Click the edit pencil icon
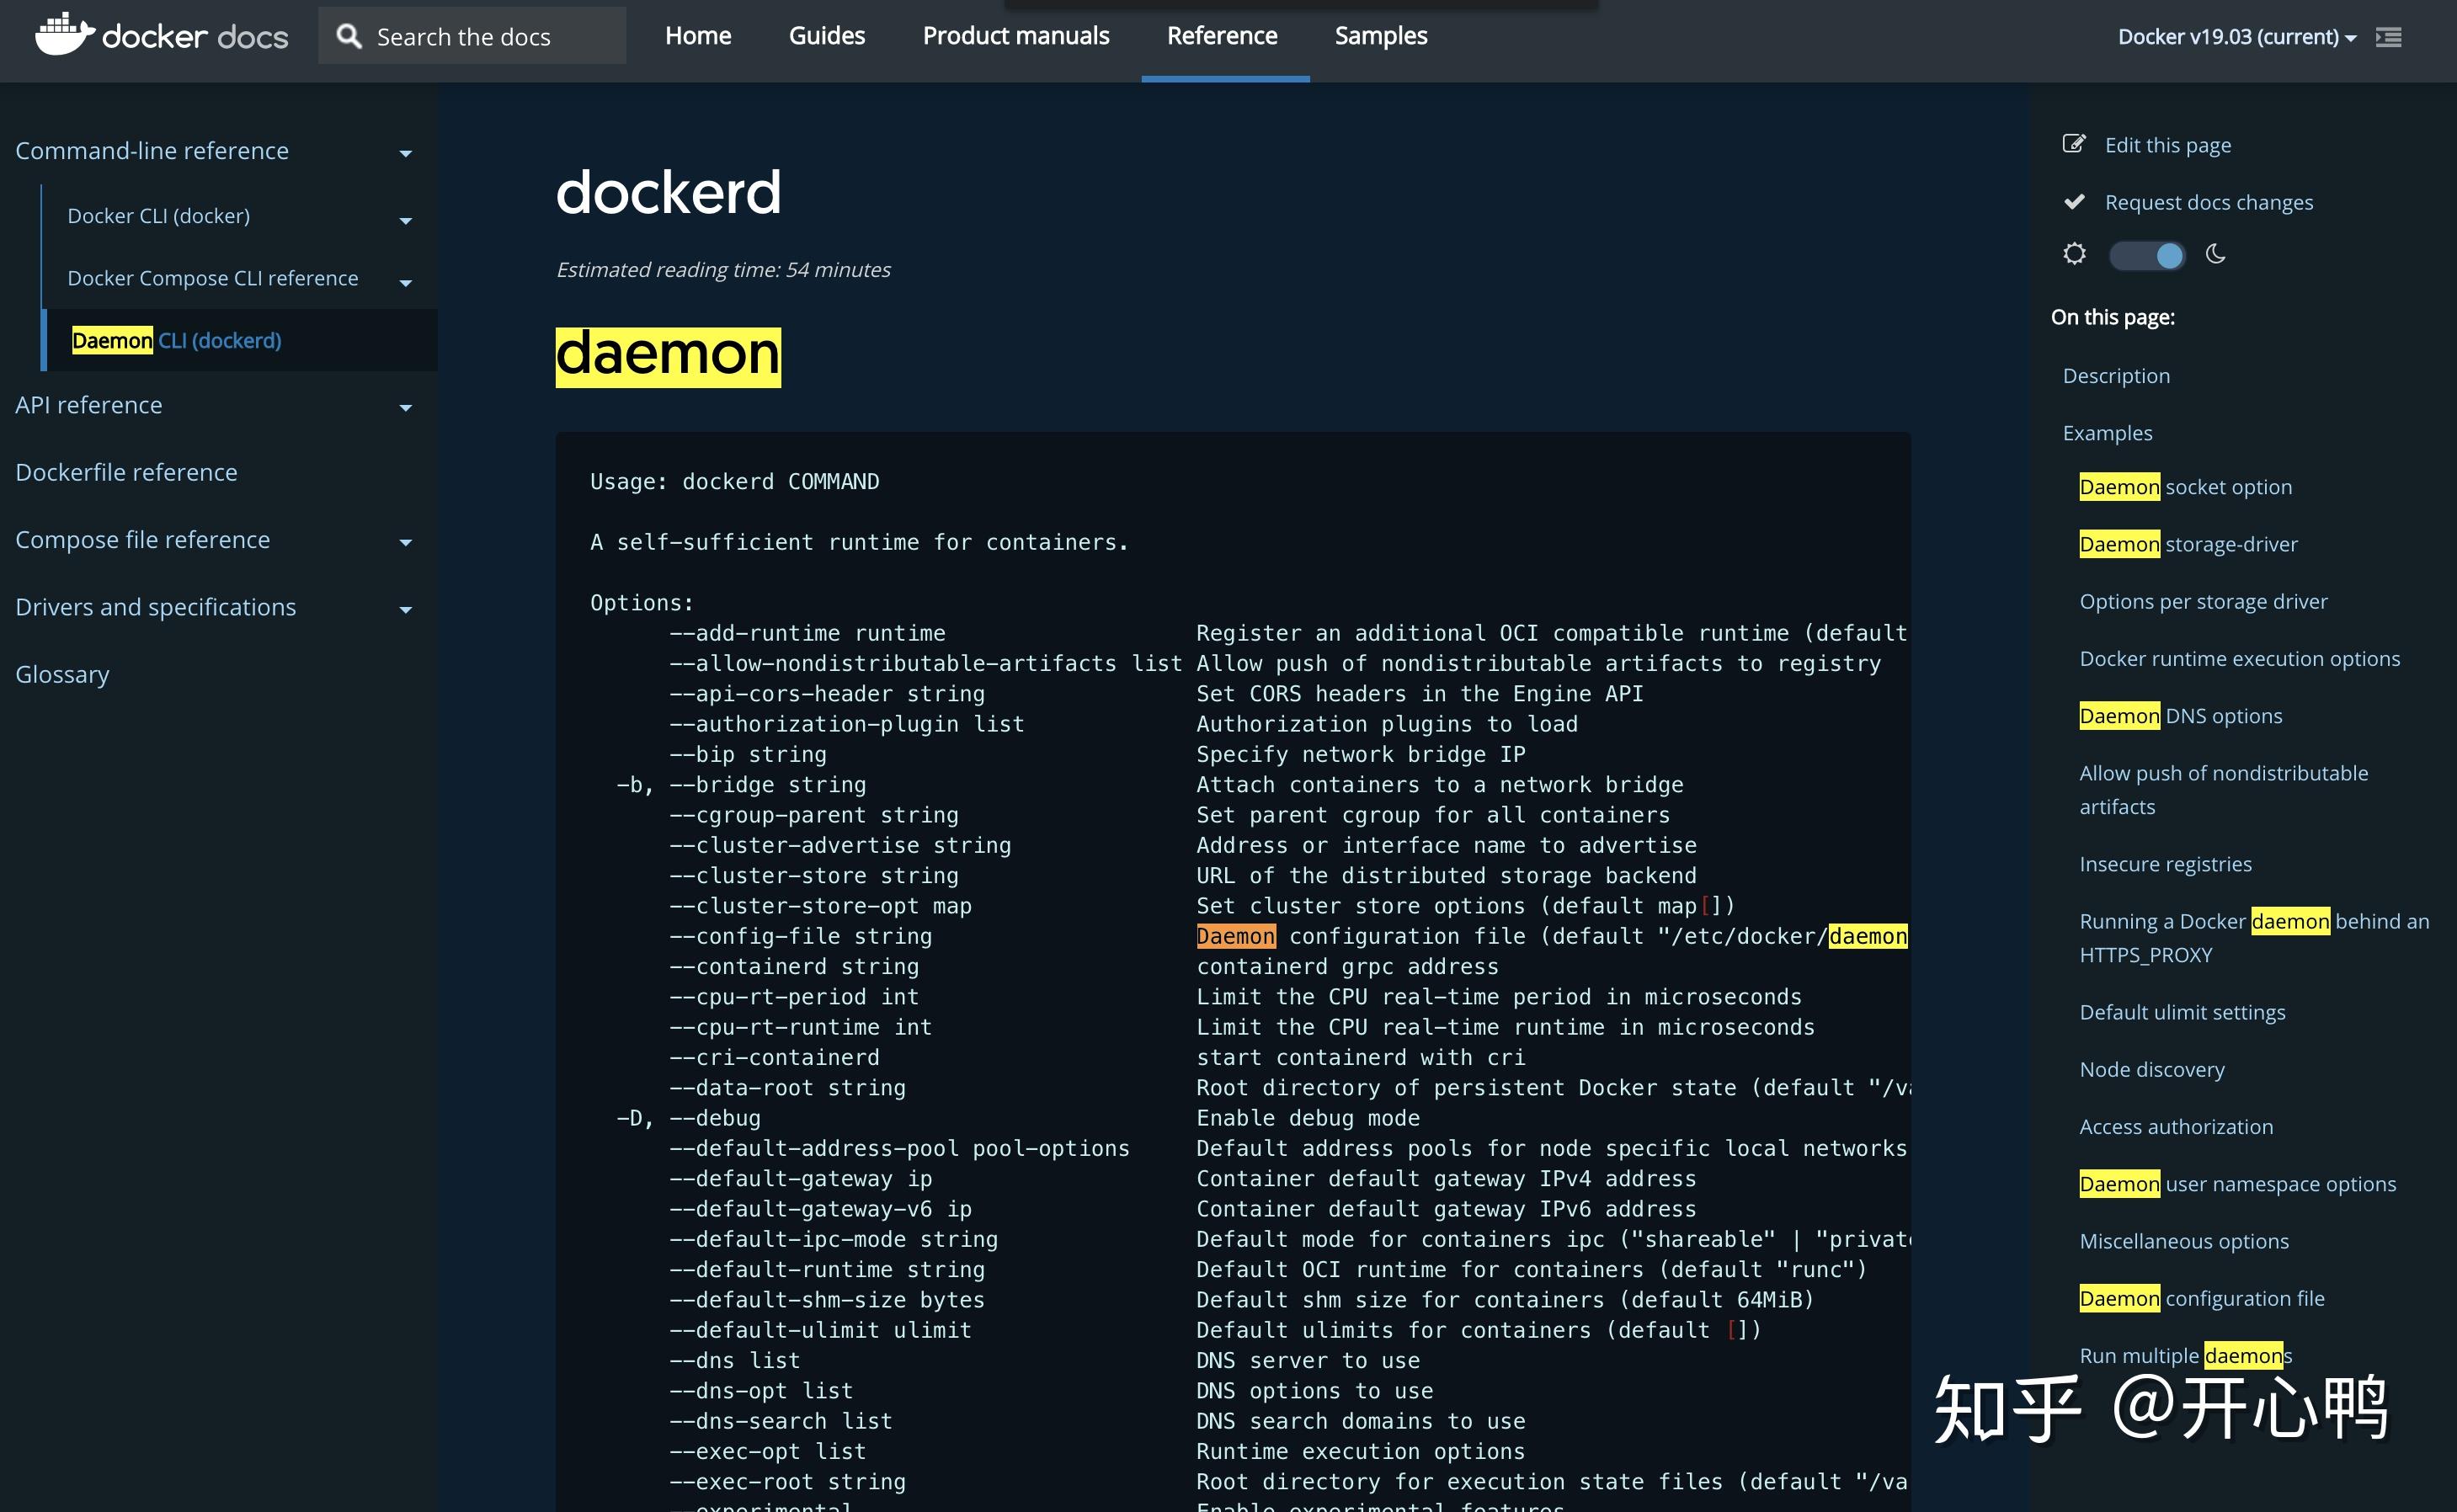 [2074, 144]
